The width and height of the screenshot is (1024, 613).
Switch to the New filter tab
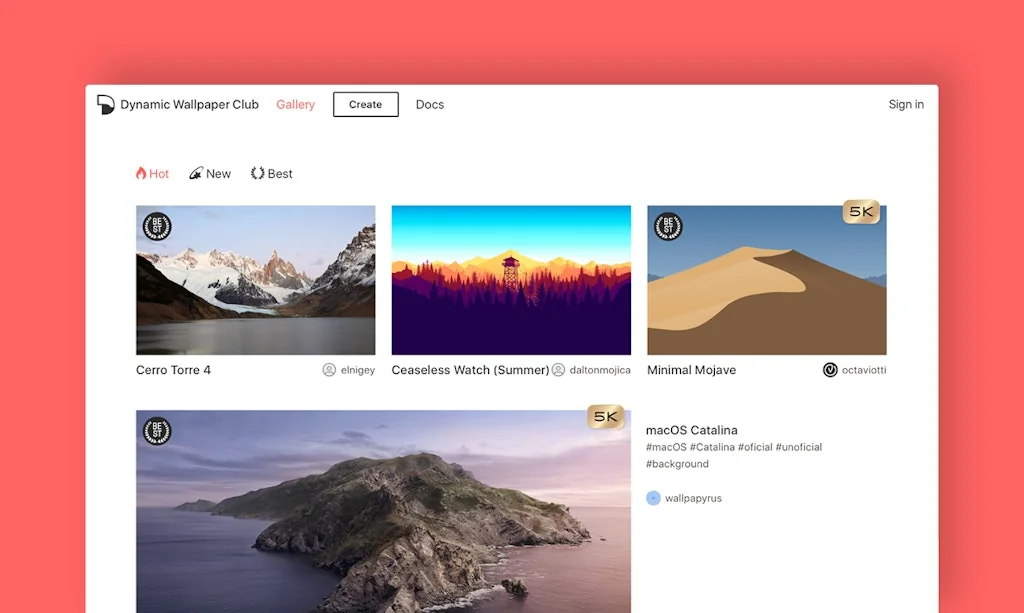pyautogui.click(x=210, y=173)
